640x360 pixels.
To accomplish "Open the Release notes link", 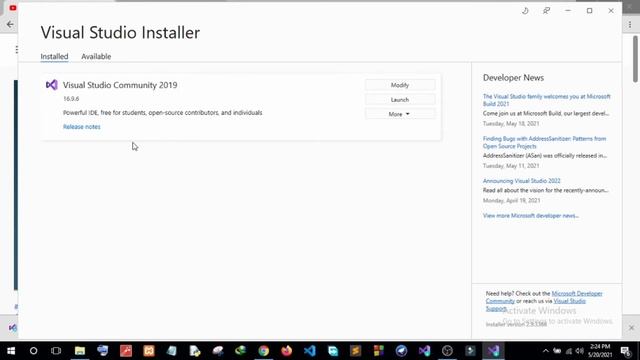I will pos(82,127).
